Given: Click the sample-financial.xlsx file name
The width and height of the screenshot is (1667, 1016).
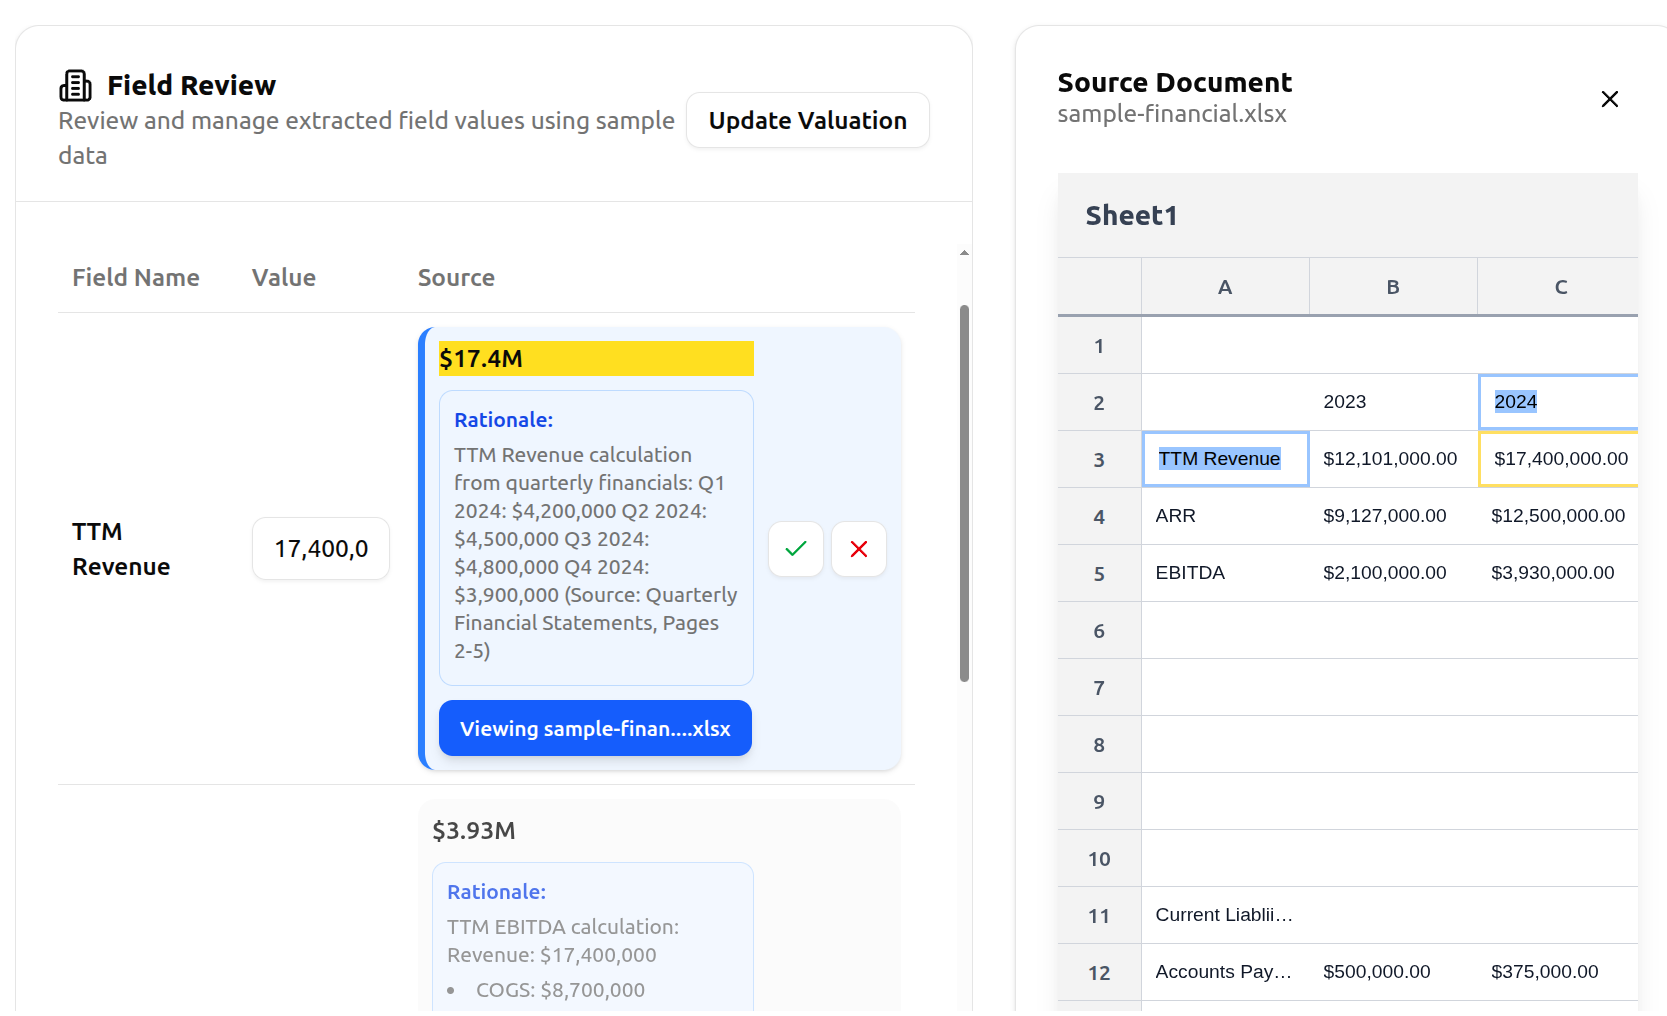Looking at the screenshot, I should click(1172, 114).
